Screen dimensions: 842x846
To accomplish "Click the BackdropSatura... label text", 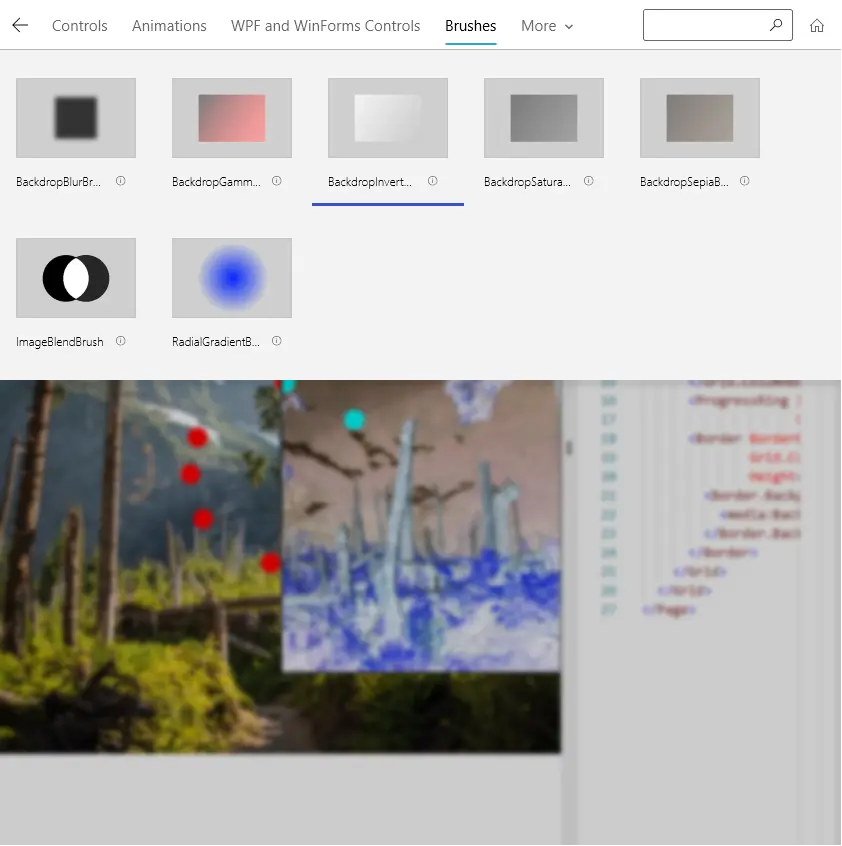I will coord(527,182).
